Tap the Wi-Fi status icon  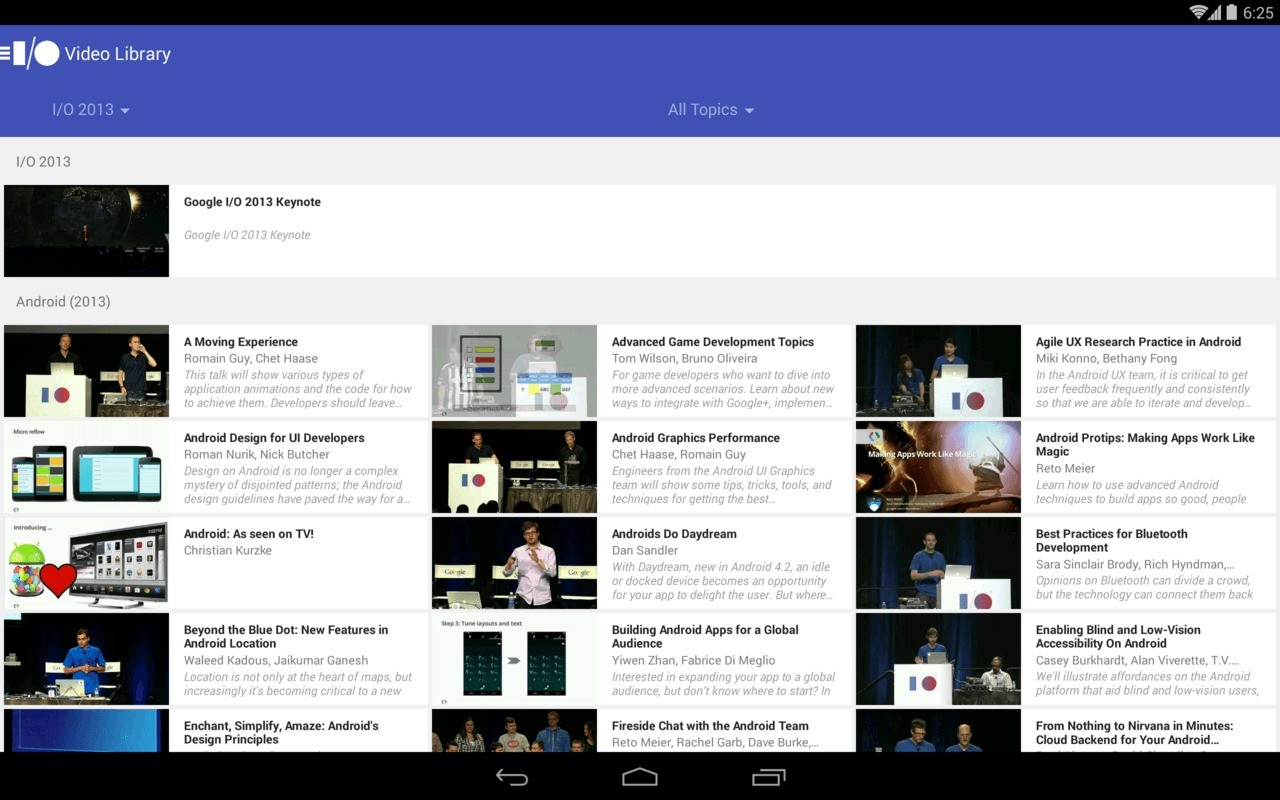click(1197, 13)
